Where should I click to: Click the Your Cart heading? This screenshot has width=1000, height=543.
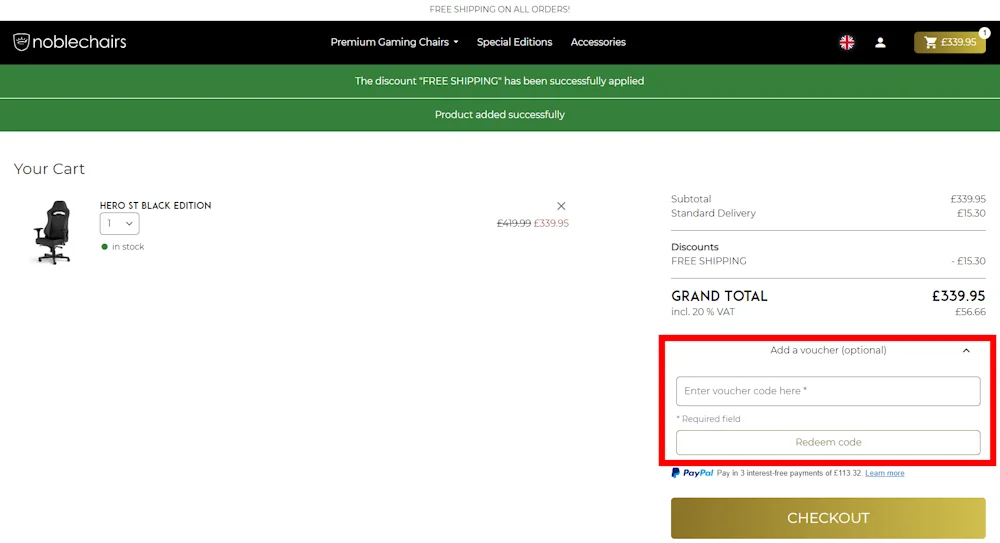coord(49,169)
